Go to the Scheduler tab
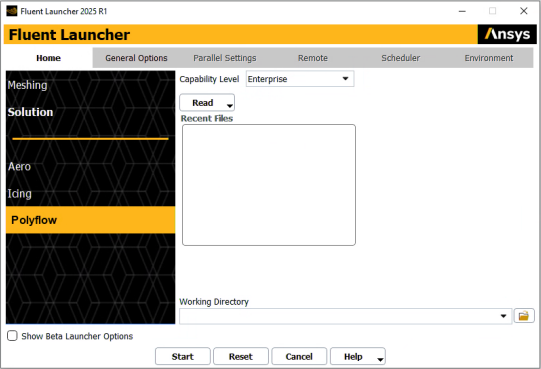Screen dimensions: 541x369 point(401,58)
